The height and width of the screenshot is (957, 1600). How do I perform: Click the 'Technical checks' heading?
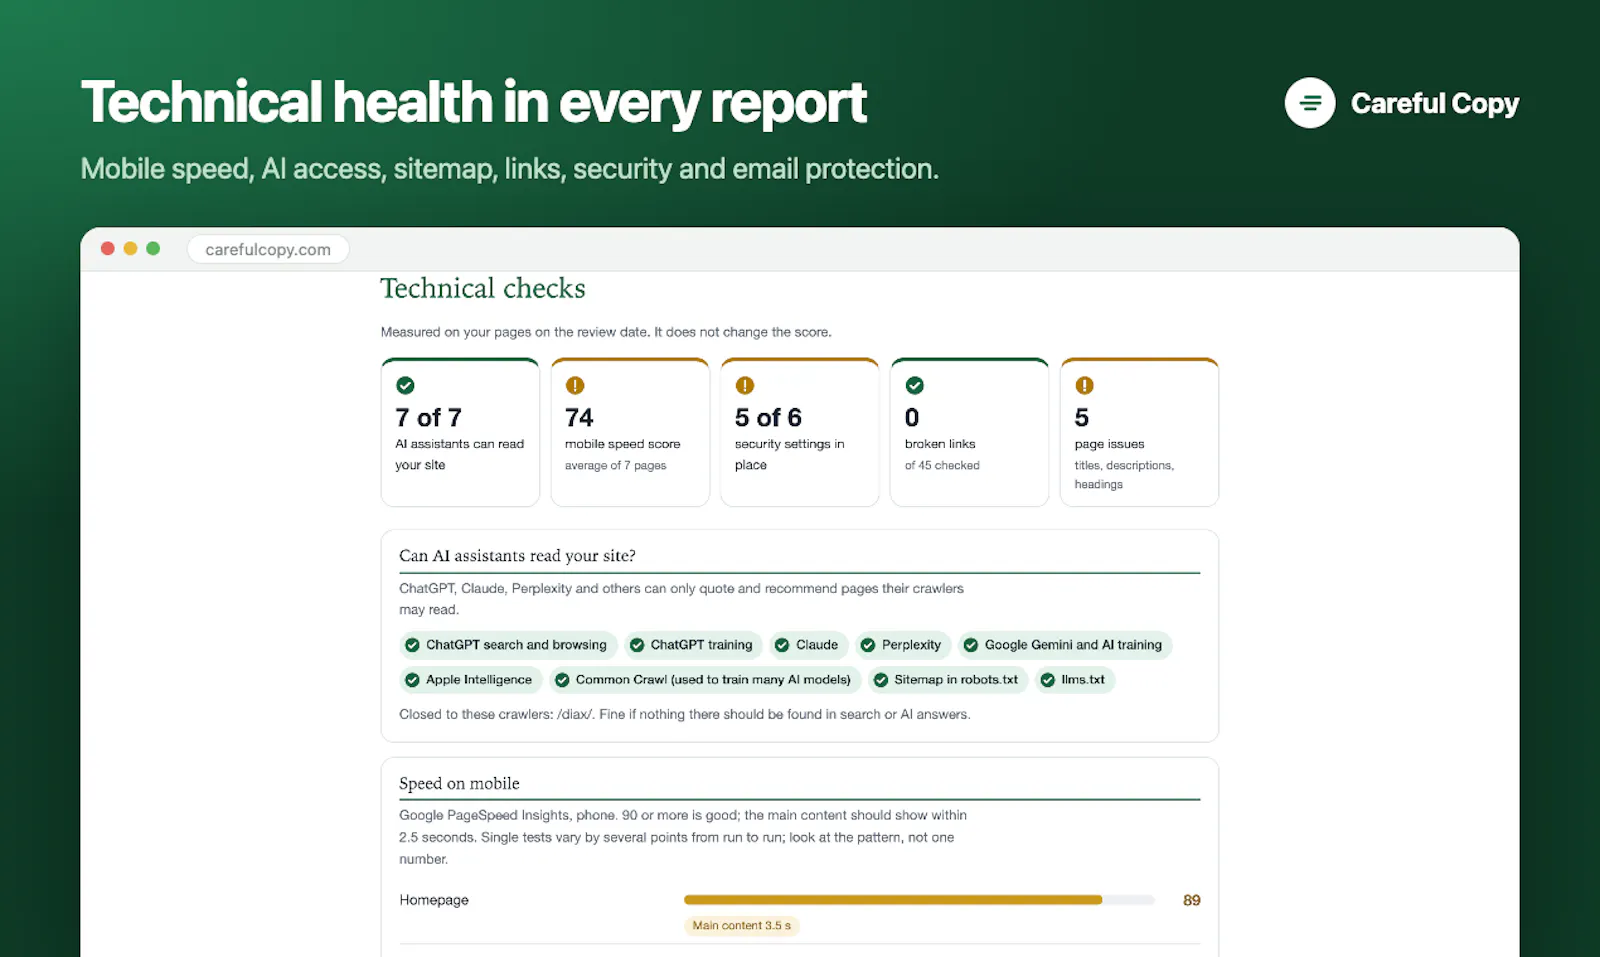click(x=483, y=288)
